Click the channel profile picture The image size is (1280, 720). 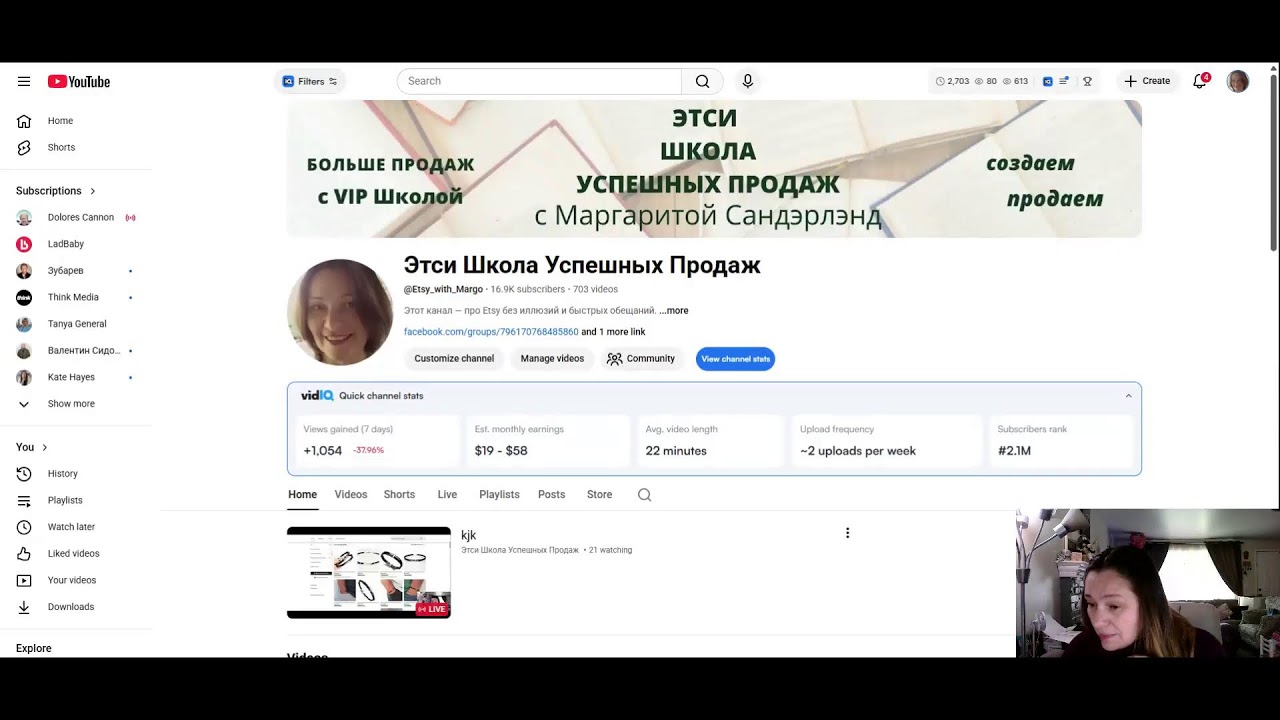[x=340, y=312]
